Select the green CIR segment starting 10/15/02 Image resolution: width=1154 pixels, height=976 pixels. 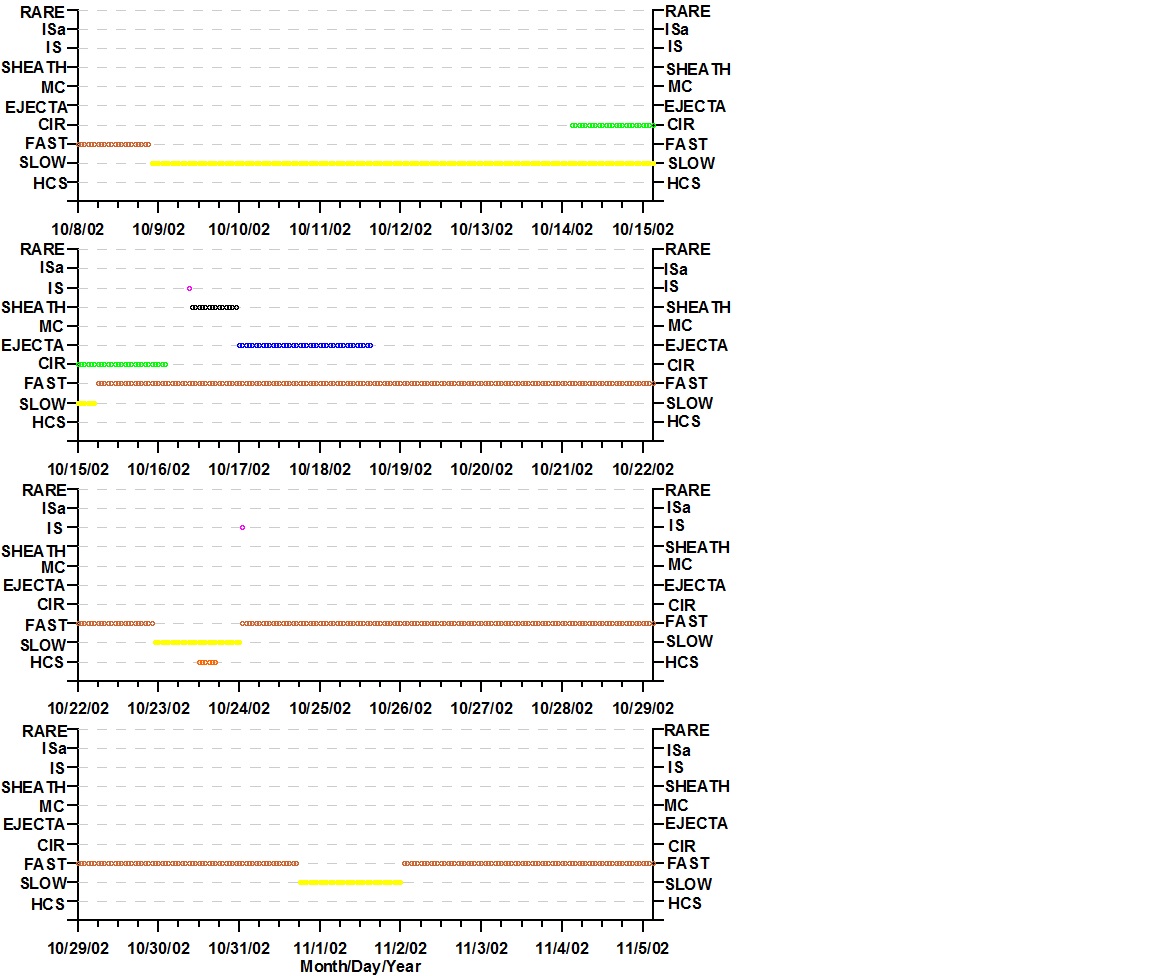pos(122,364)
